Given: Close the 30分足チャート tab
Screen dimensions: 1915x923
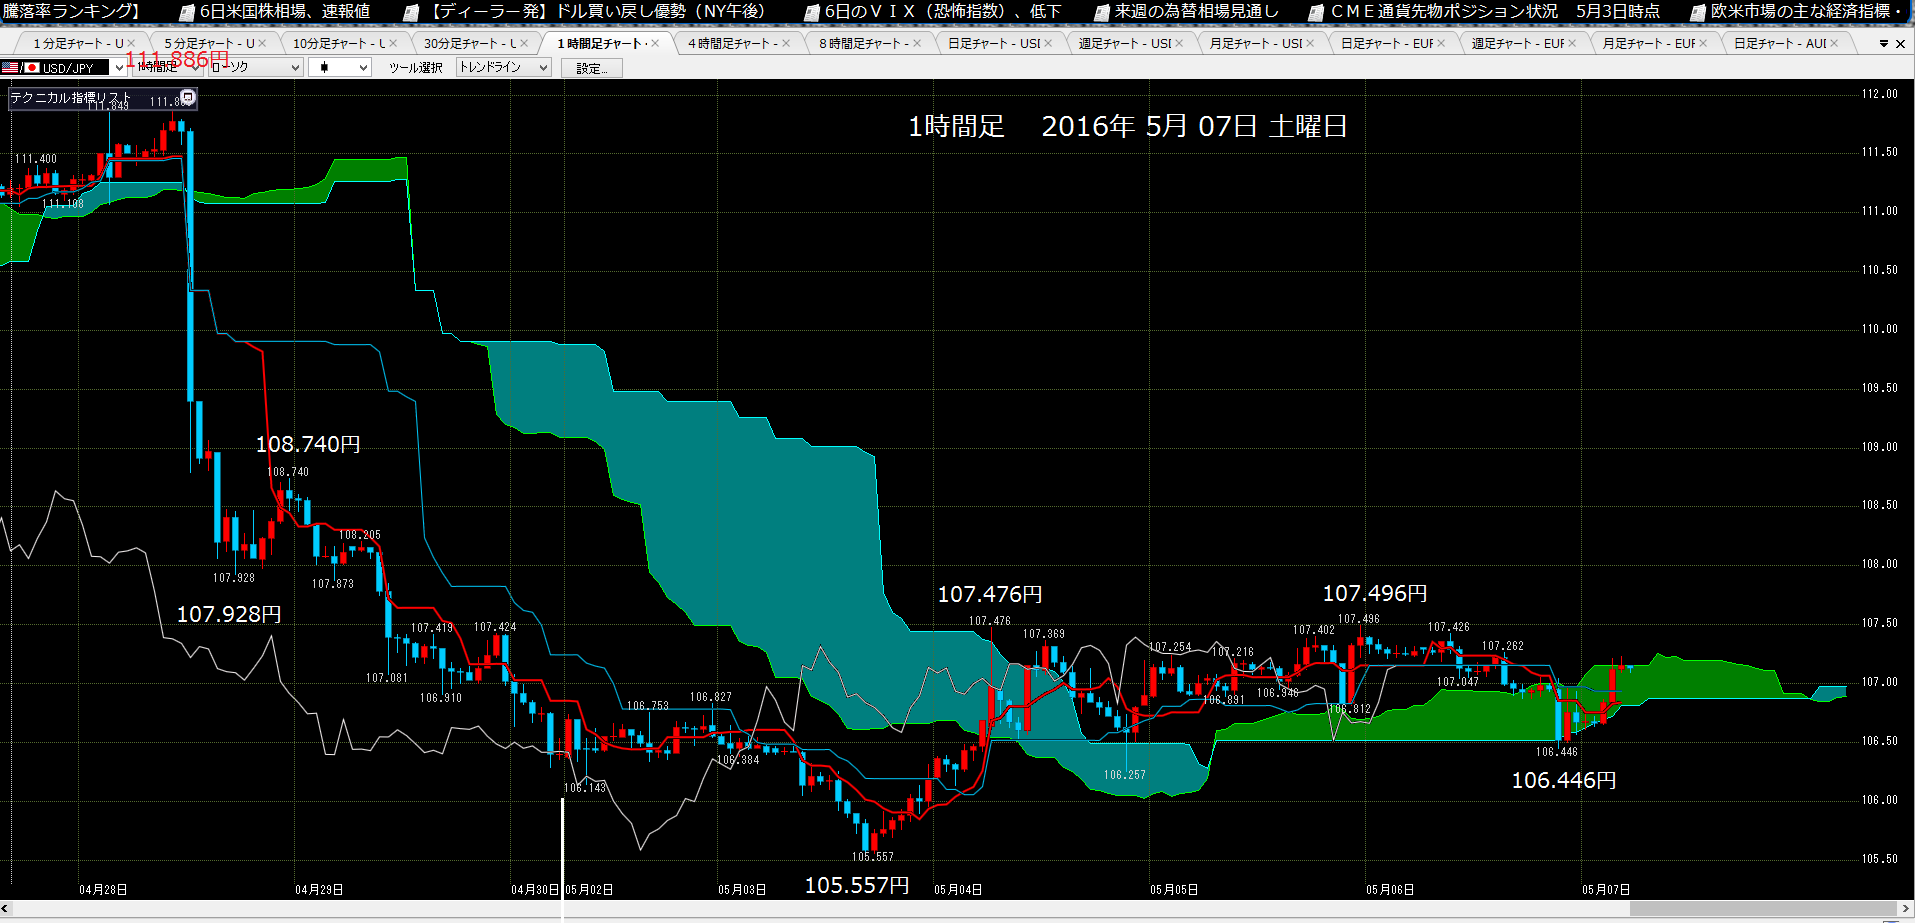Looking at the screenshot, I should click(x=524, y=43).
